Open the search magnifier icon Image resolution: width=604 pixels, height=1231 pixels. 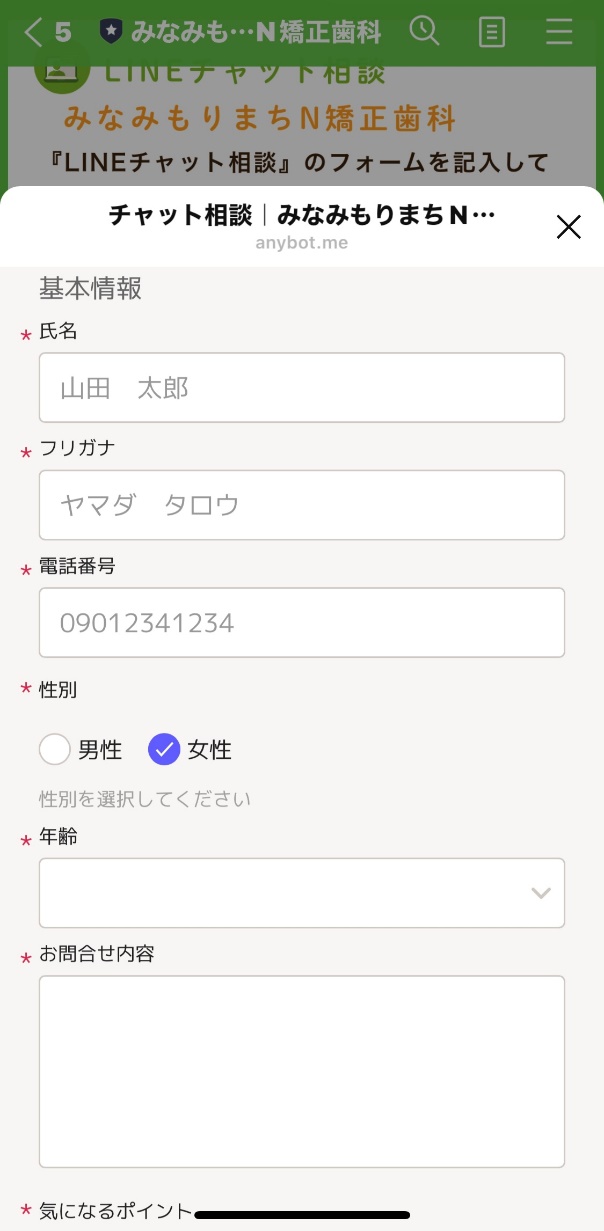coord(425,31)
